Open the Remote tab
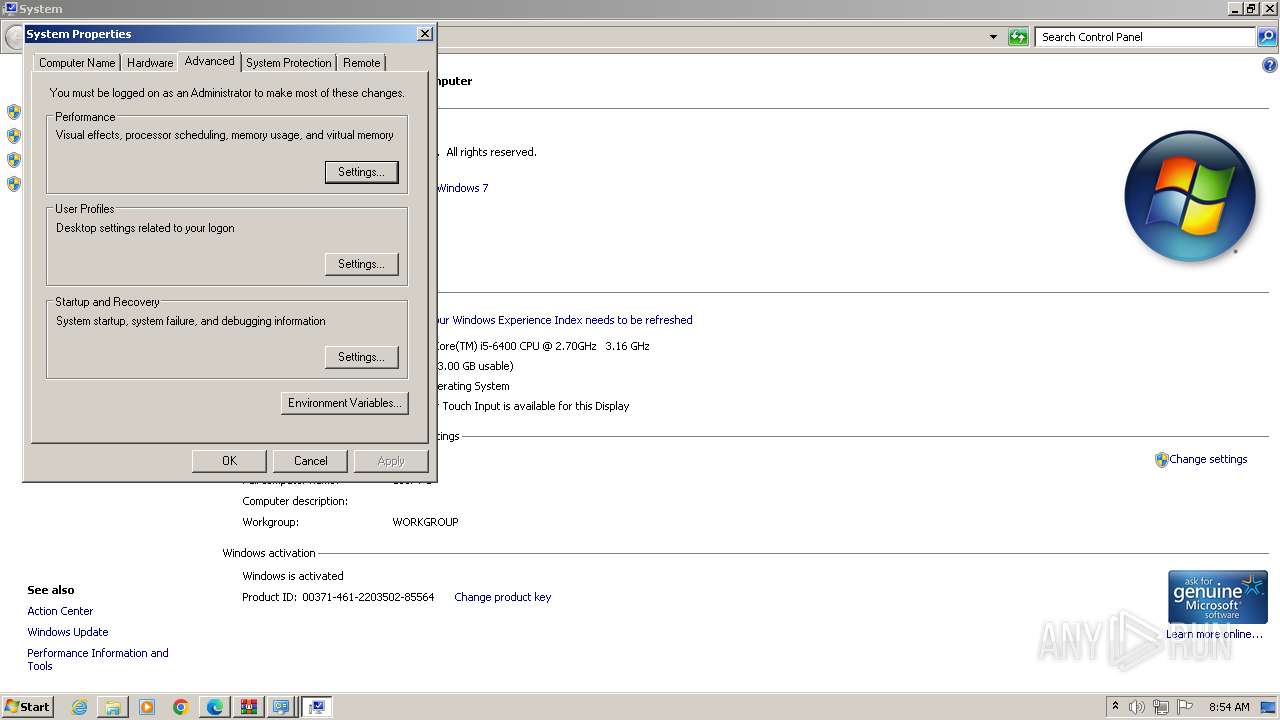This screenshot has height=720, width=1280. coord(361,63)
